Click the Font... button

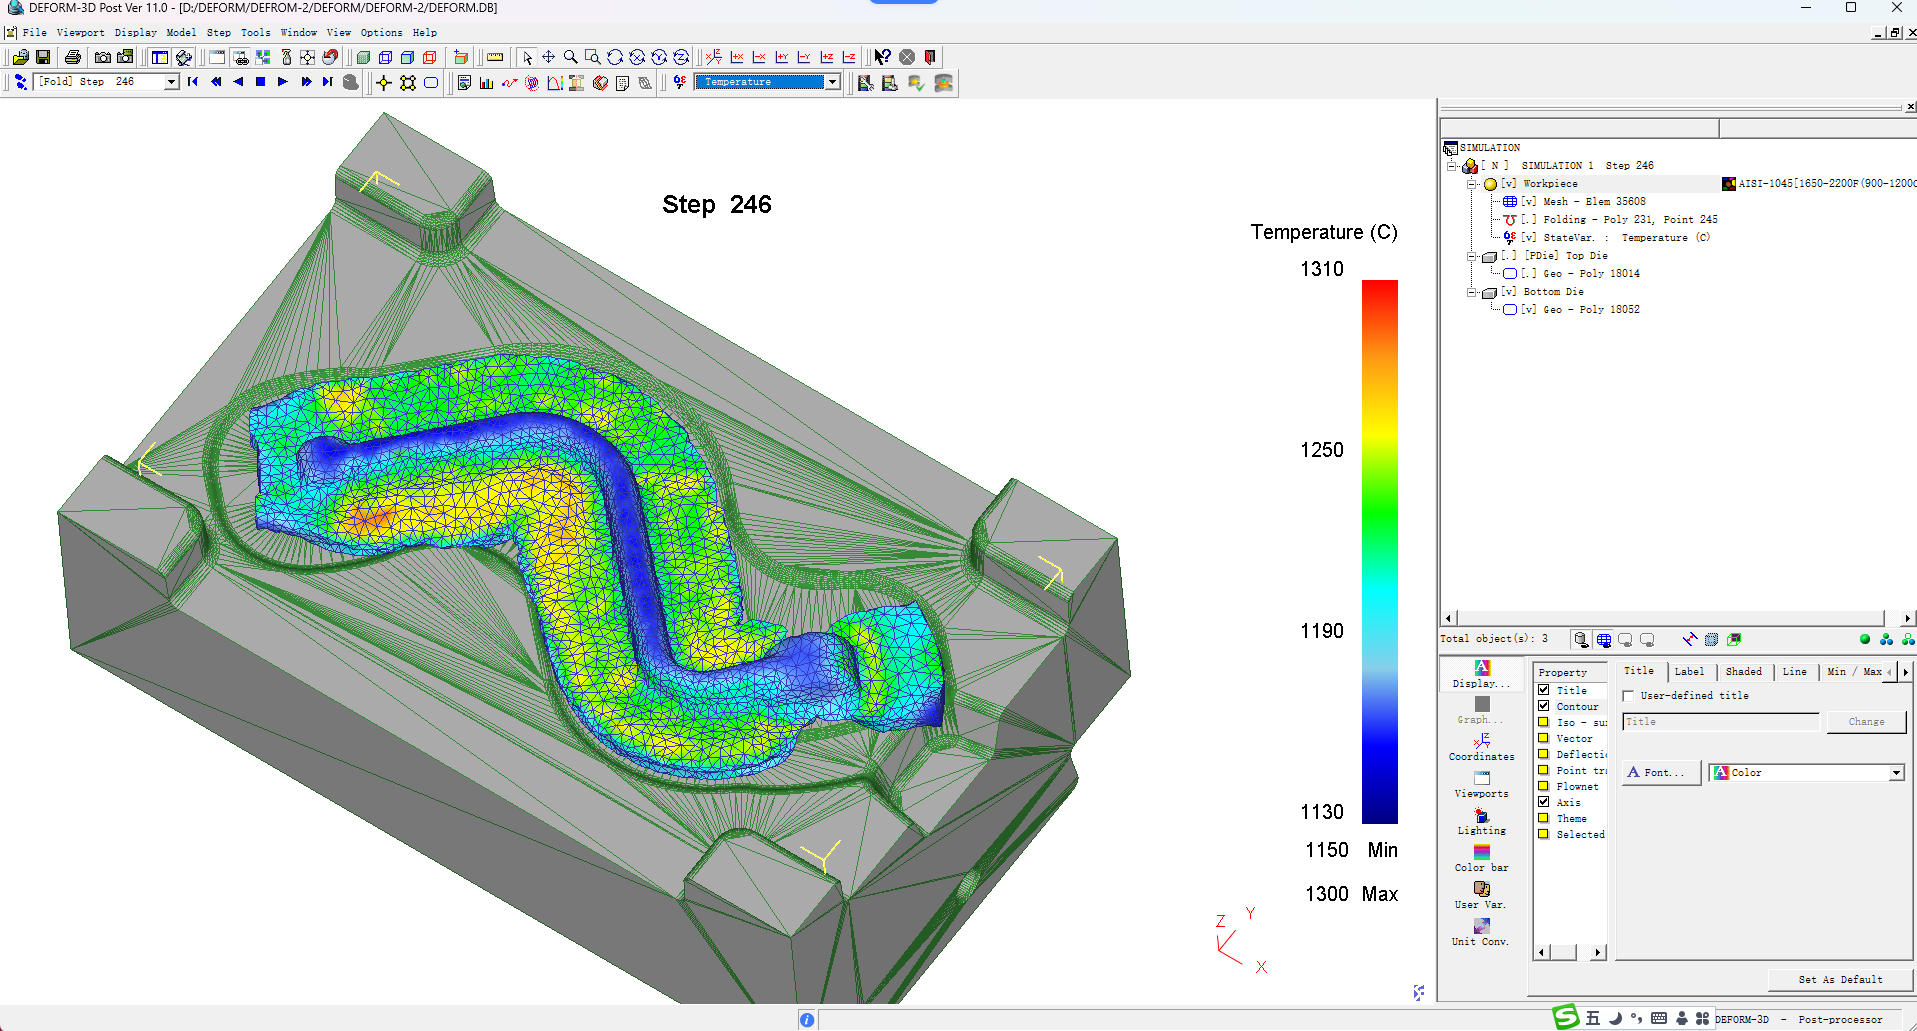[1660, 773]
